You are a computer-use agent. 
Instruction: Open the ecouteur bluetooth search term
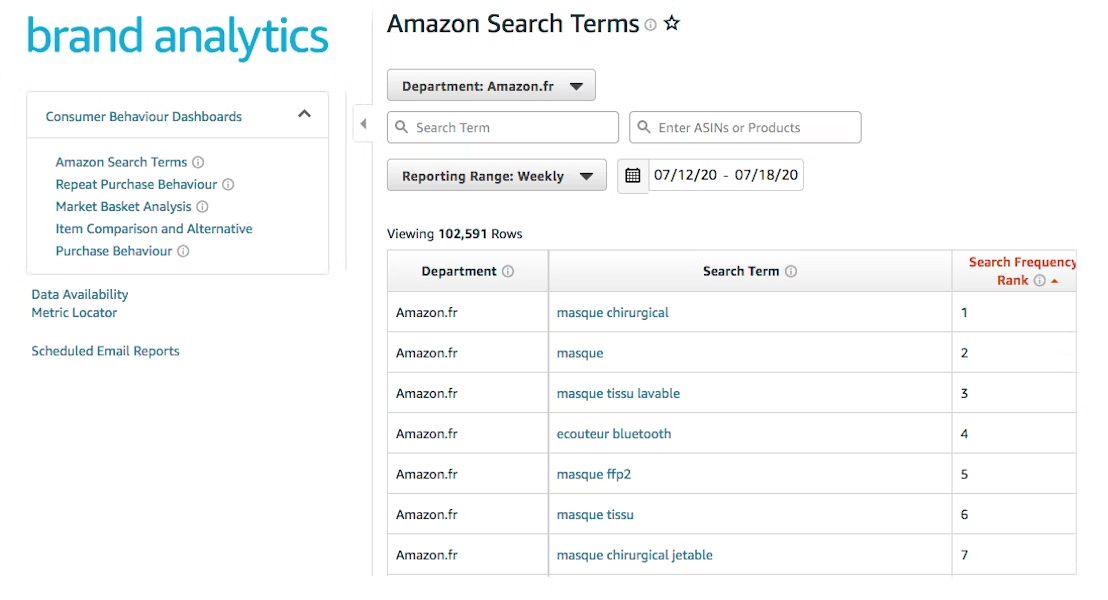(614, 434)
